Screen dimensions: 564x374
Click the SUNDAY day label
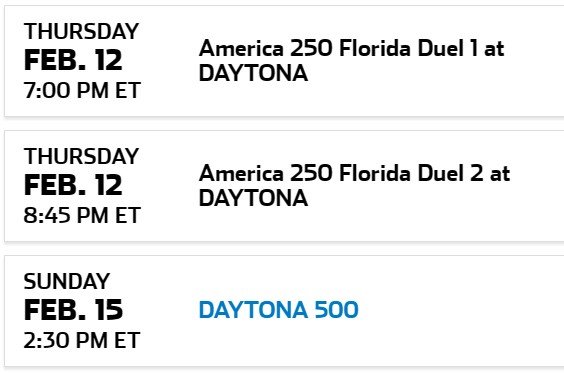coord(67,281)
